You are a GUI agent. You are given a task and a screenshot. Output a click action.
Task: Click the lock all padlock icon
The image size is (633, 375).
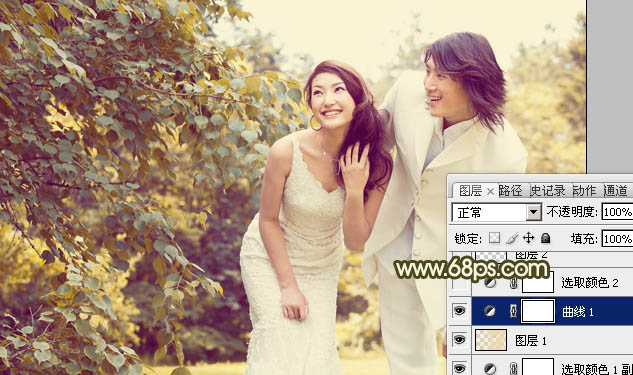pos(545,238)
